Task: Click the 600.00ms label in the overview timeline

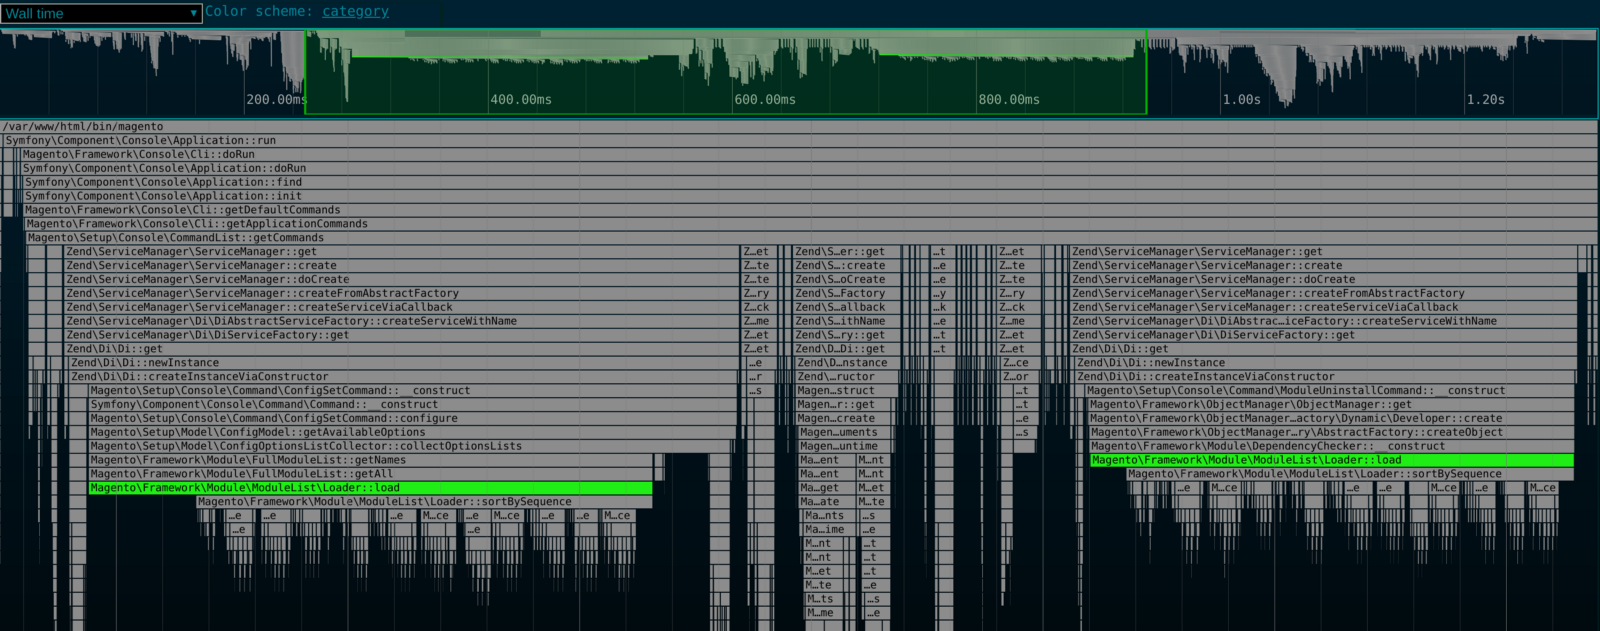Action: click(765, 100)
